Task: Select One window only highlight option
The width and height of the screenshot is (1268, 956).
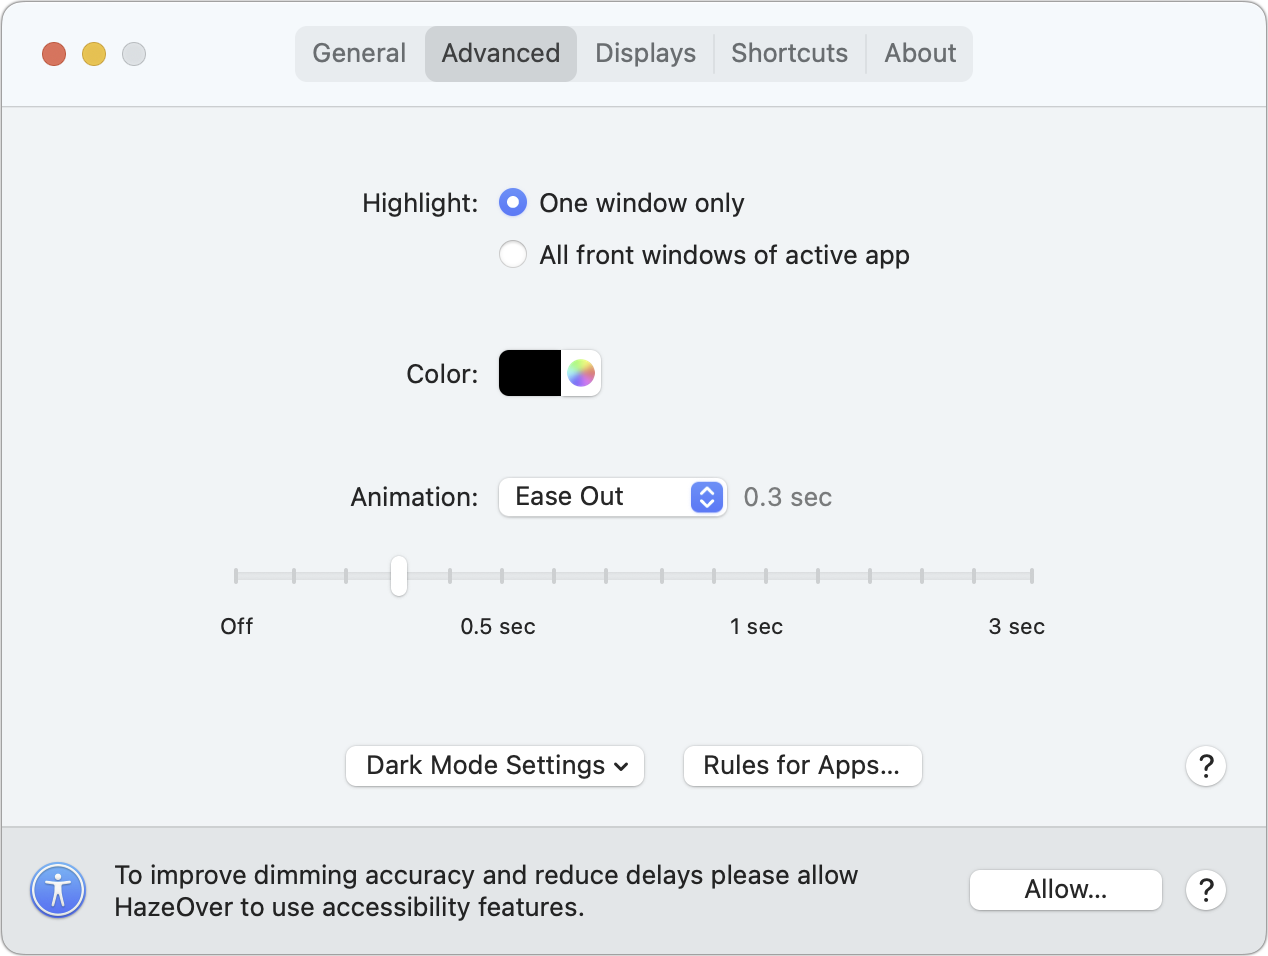Action: (x=513, y=203)
